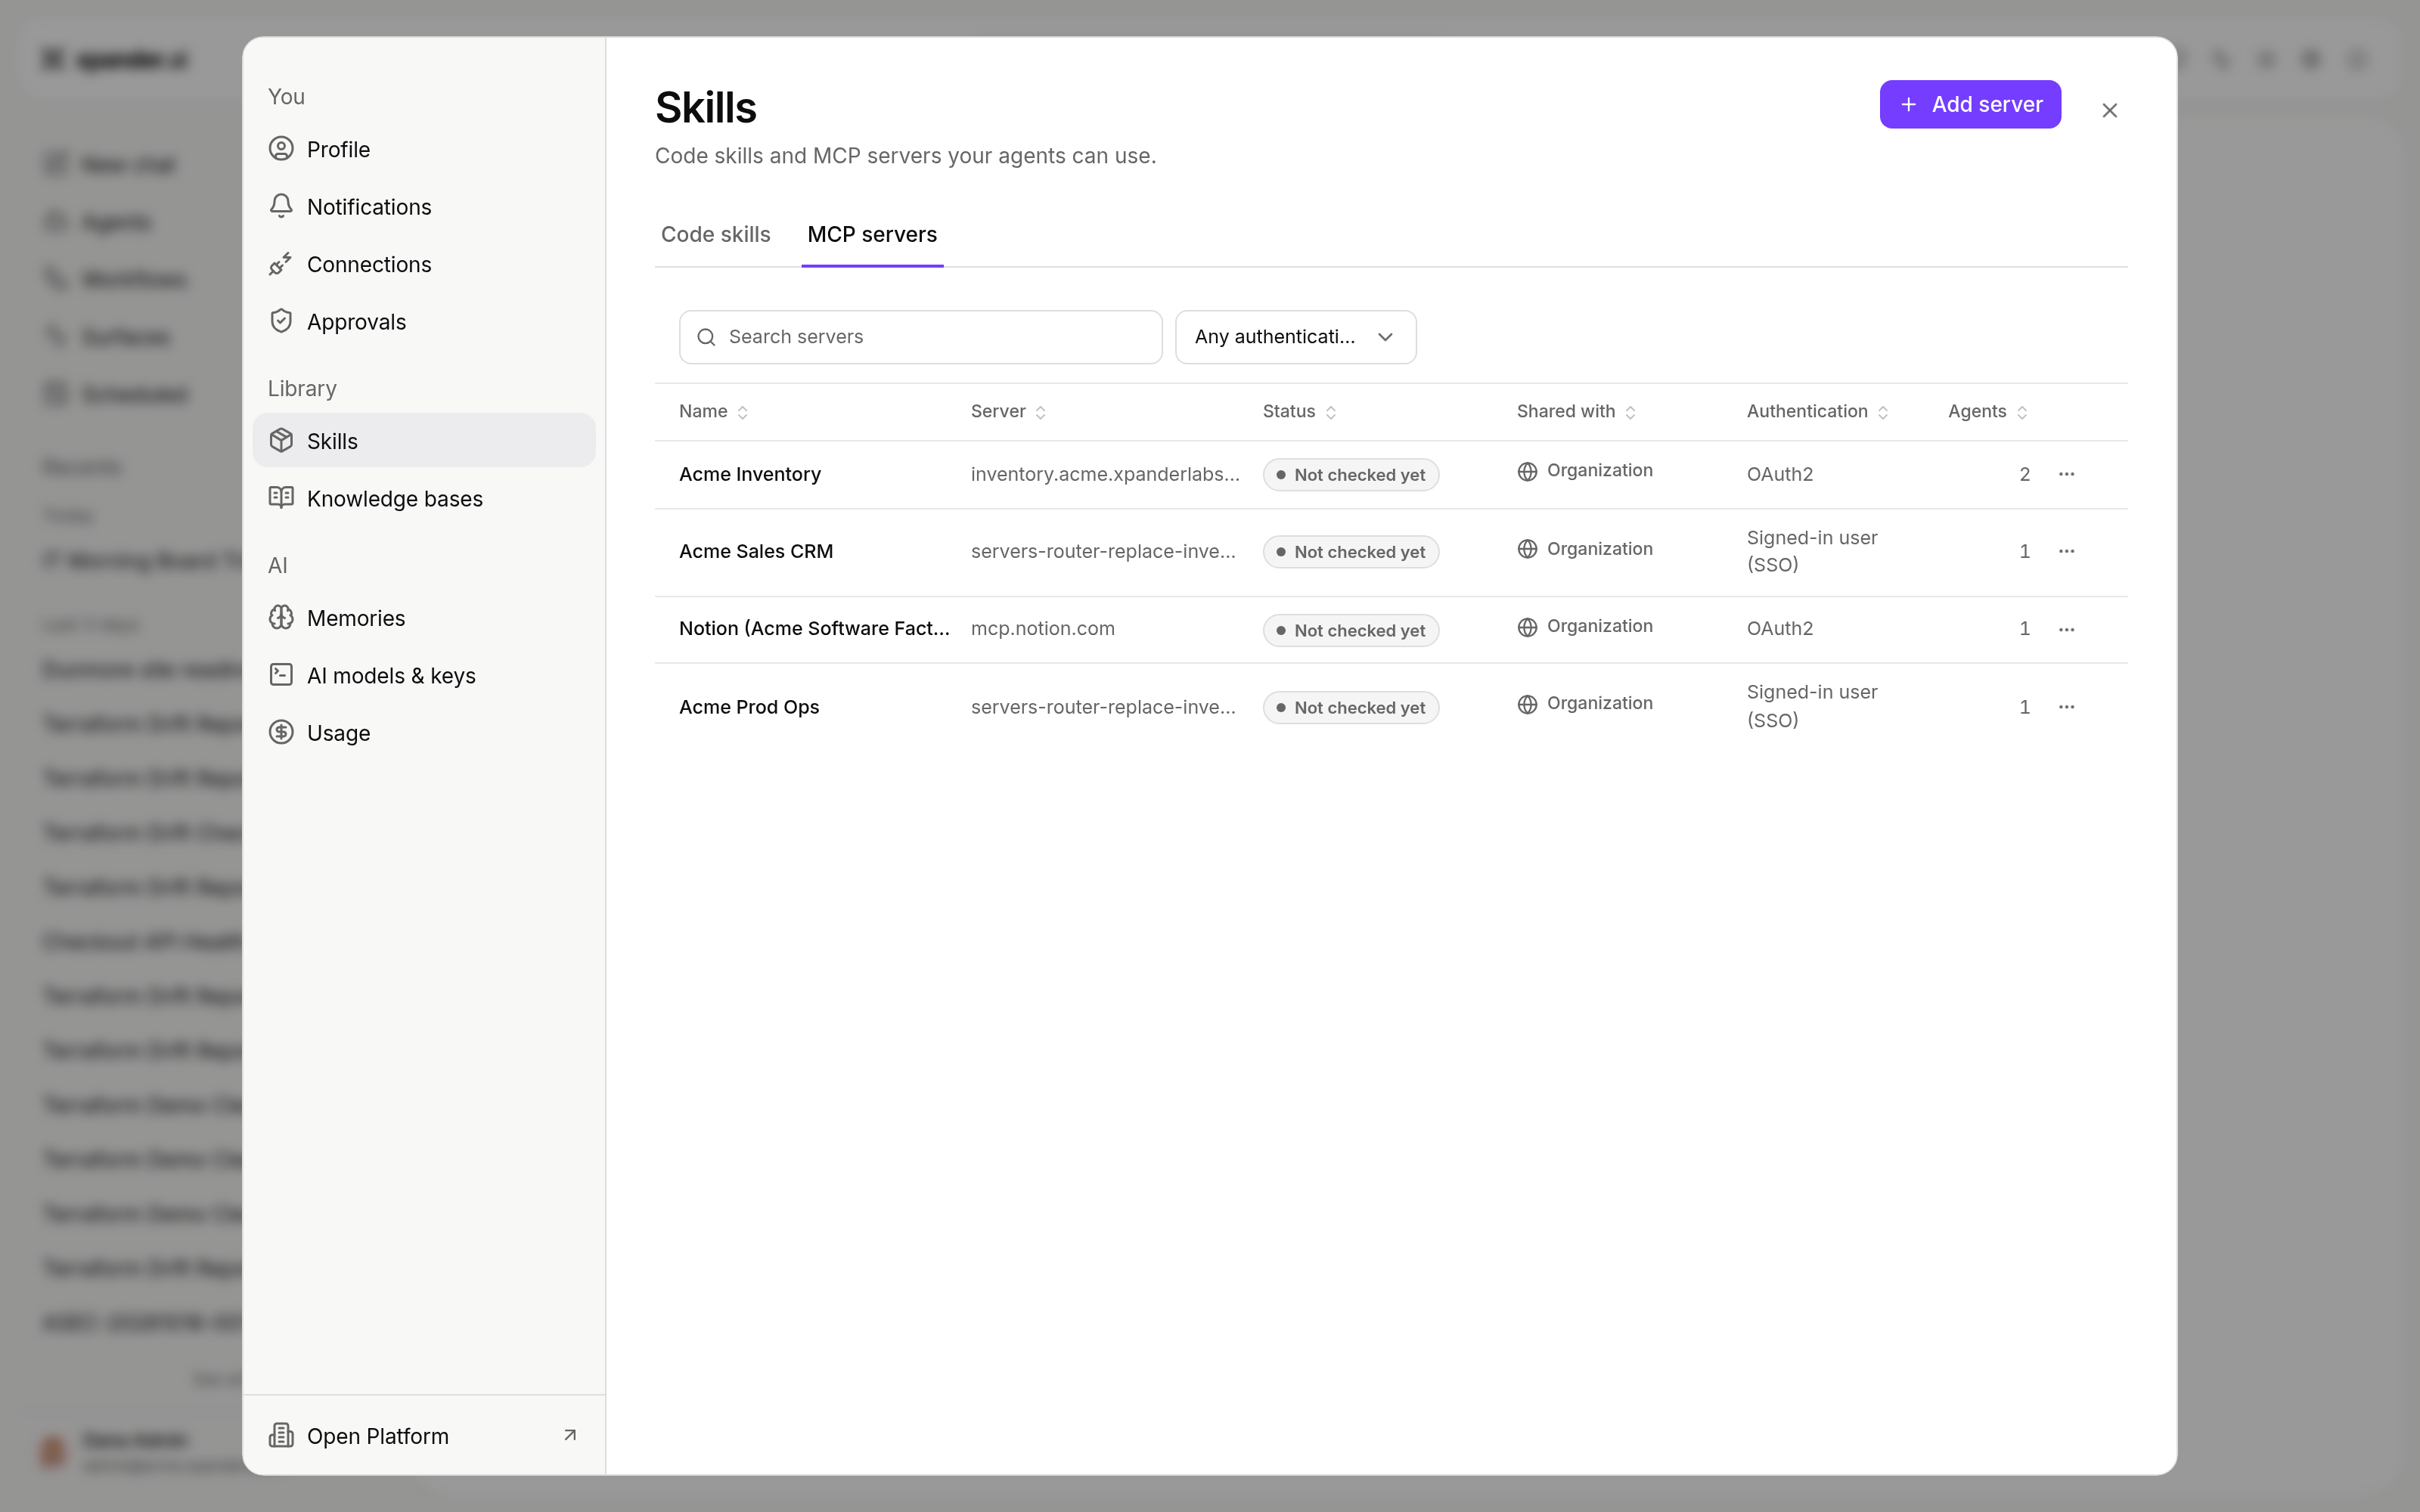Viewport: 2420px width, 1512px height.
Task: Click the search magnifier icon
Action: point(706,337)
